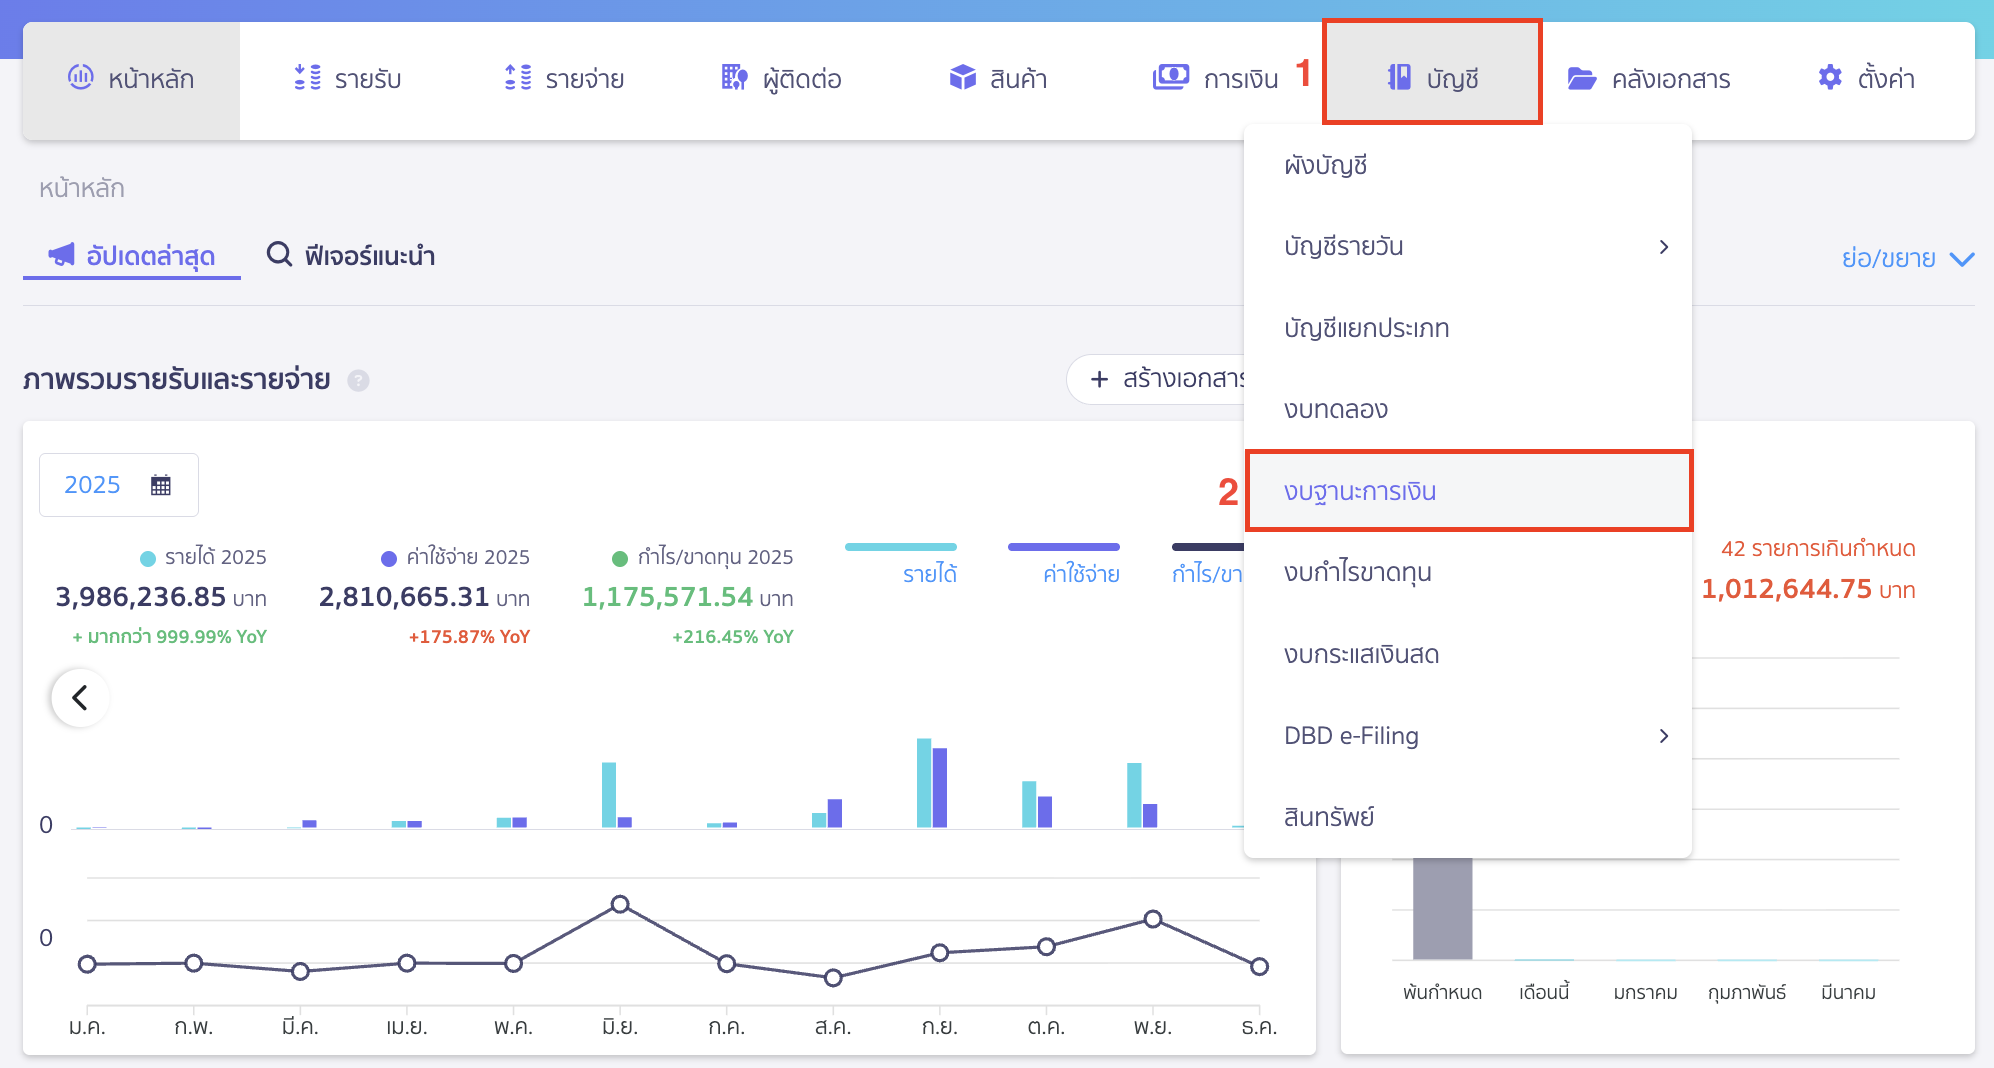Click the สินค้า product box icon
Viewport: 1994px width, 1068px height.
point(962,77)
